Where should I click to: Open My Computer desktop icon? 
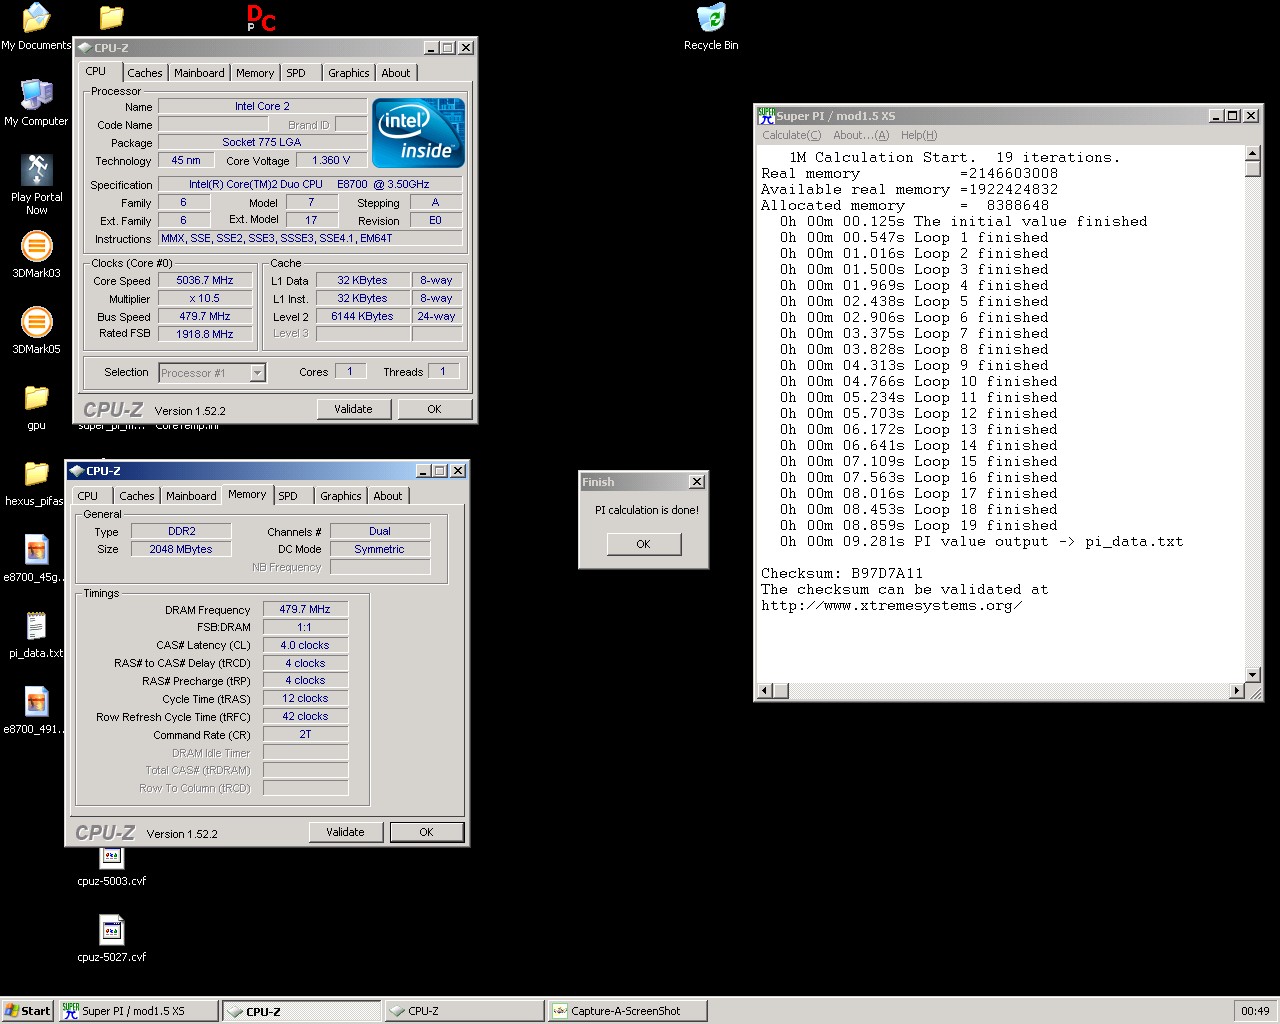coord(36,102)
